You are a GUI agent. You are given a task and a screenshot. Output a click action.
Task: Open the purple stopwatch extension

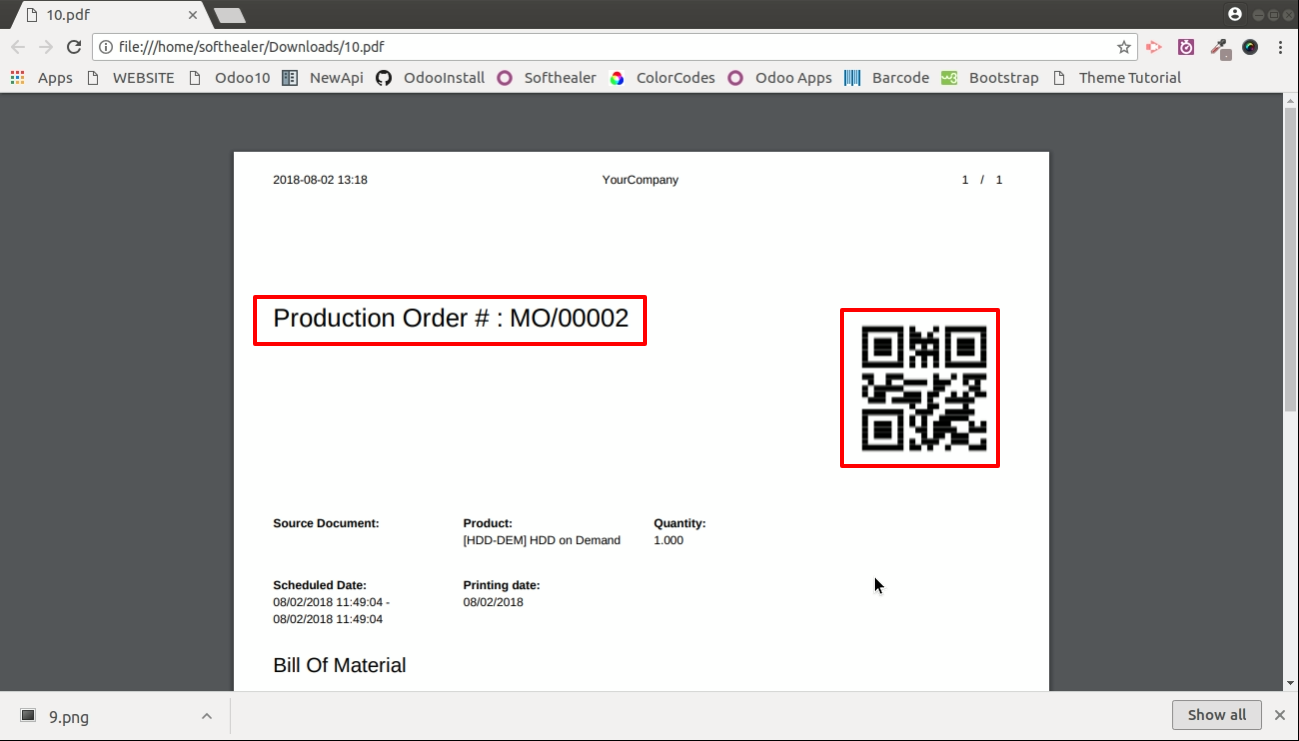[x=1186, y=47]
